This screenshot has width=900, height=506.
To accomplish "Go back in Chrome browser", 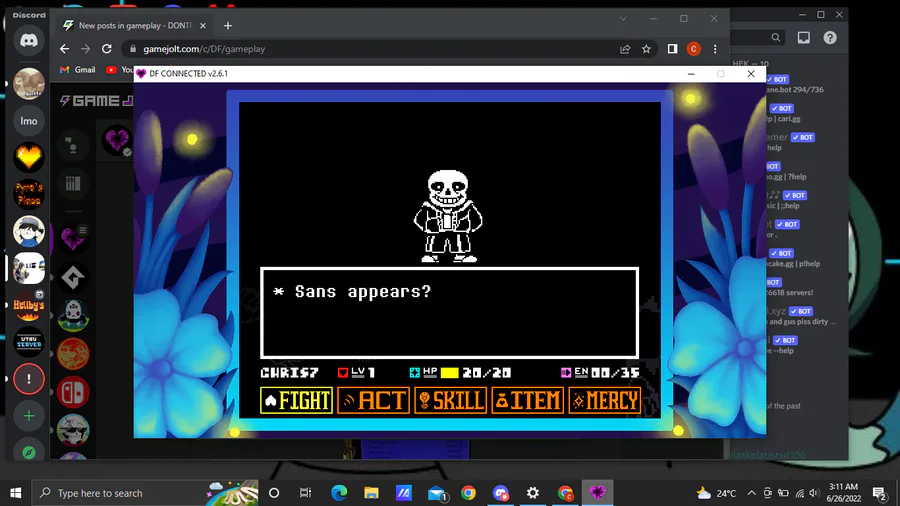I will click(x=64, y=49).
